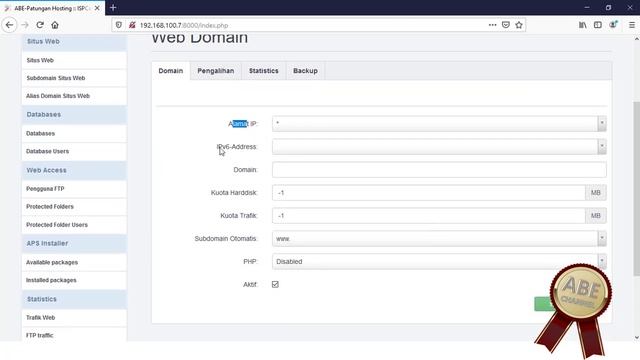This screenshot has width=640, height=360.
Task: Open the tracking protection shield icon
Action: [119, 25]
